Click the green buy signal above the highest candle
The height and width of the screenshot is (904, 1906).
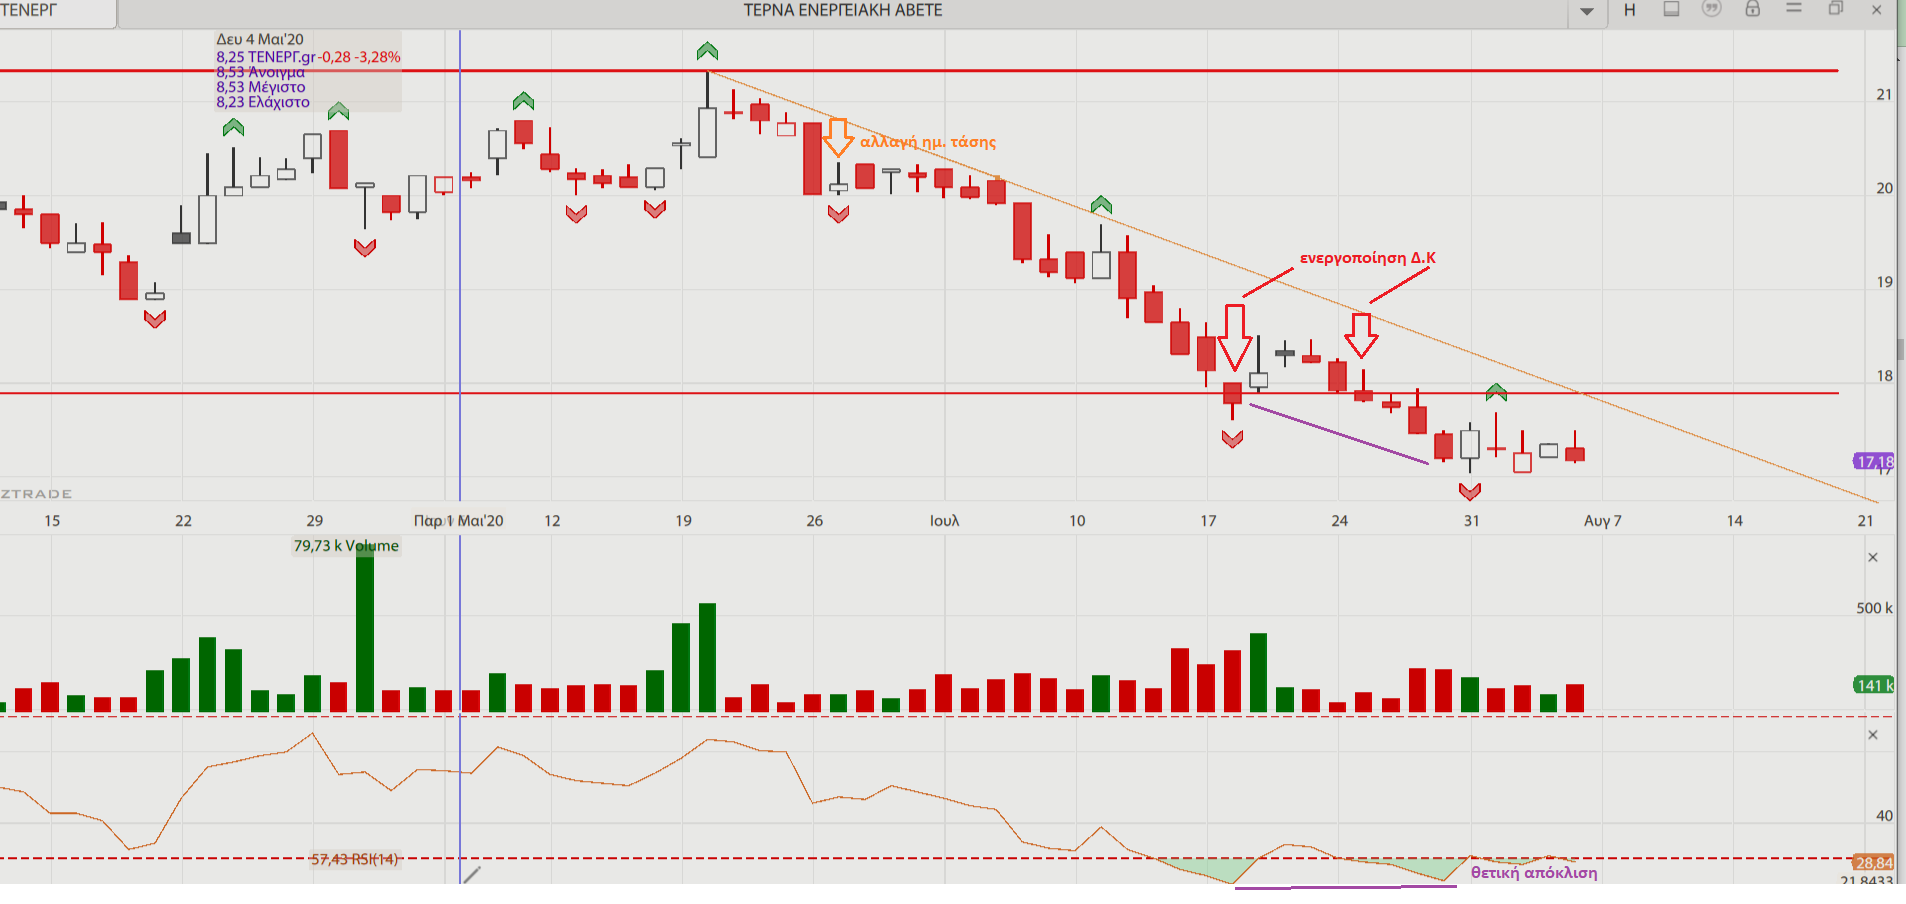tap(707, 51)
